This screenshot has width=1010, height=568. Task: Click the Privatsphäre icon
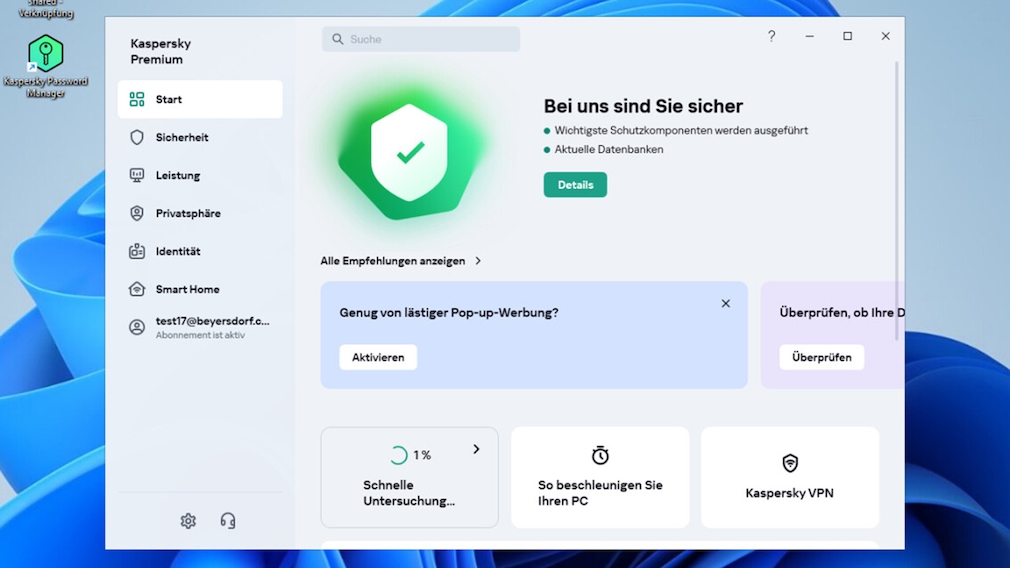[137, 213]
